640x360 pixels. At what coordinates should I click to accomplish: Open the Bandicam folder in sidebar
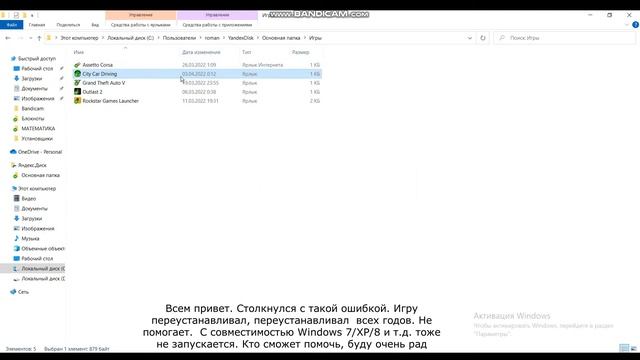click(32, 109)
